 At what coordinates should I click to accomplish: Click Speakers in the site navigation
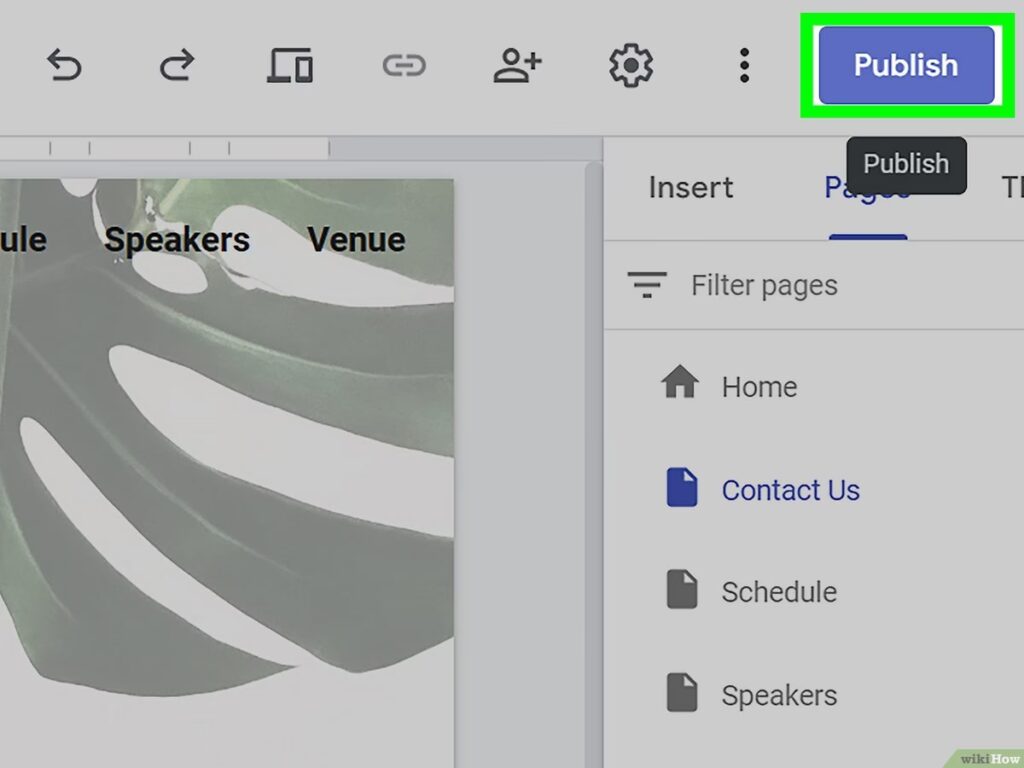pyautogui.click(x=177, y=240)
